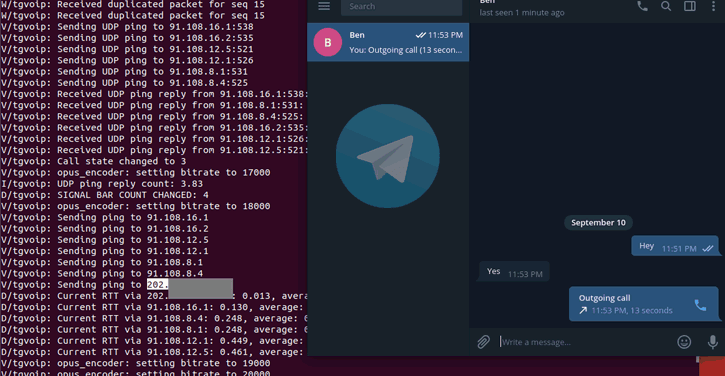Click the September 10 date badge
Image resolution: width=725 pixels, height=376 pixels.
pyautogui.click(x=598, y=222)
